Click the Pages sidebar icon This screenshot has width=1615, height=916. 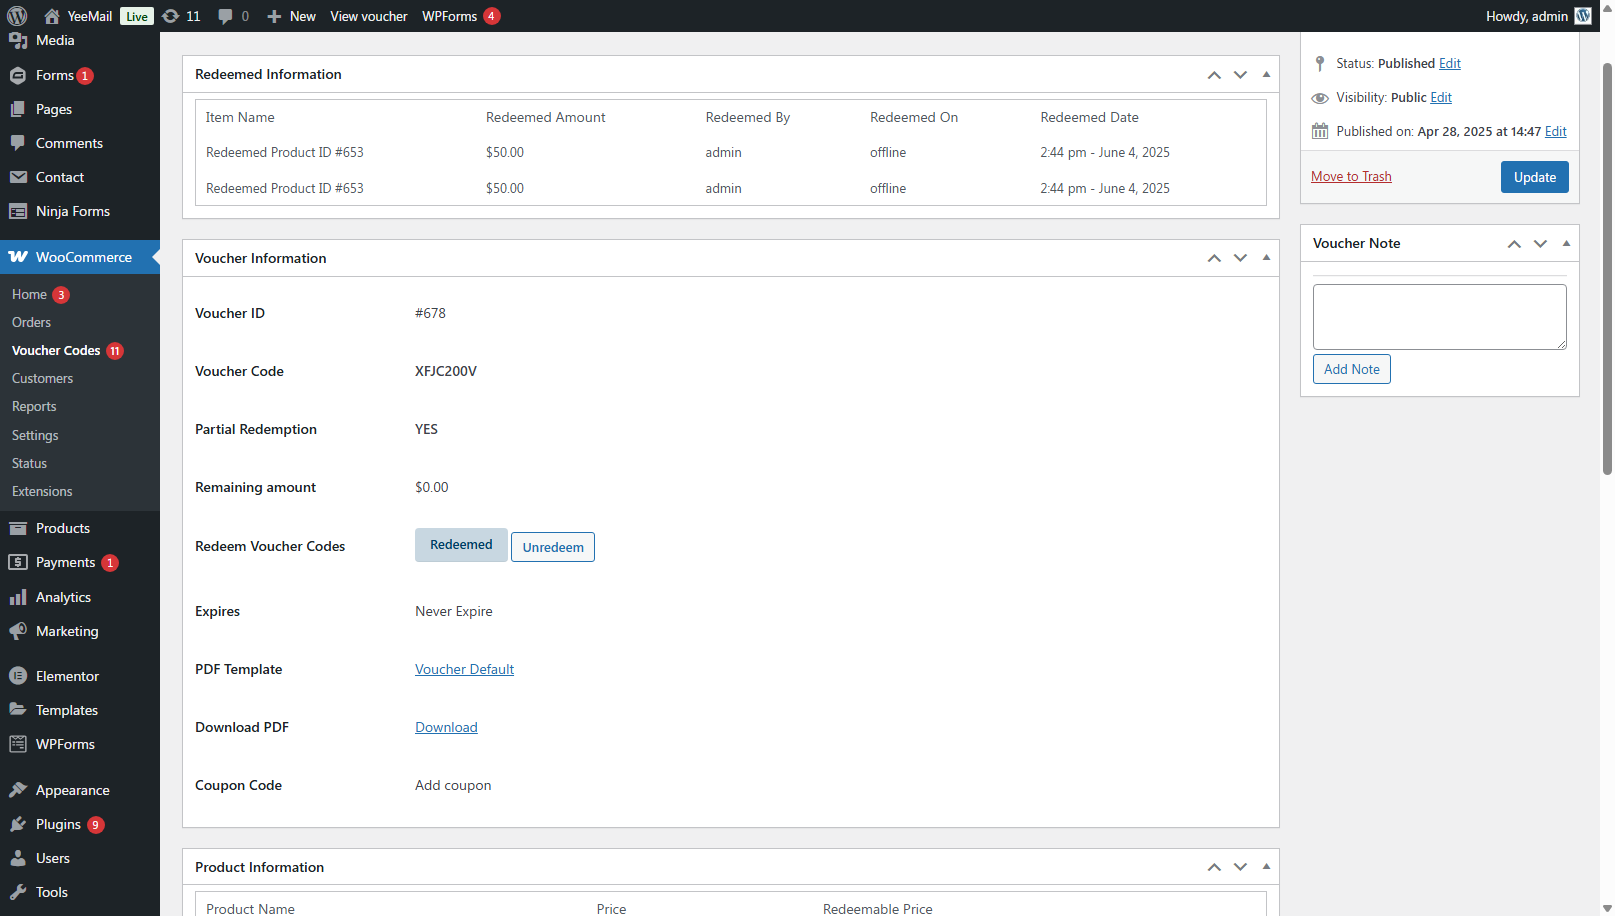(18, 110)
